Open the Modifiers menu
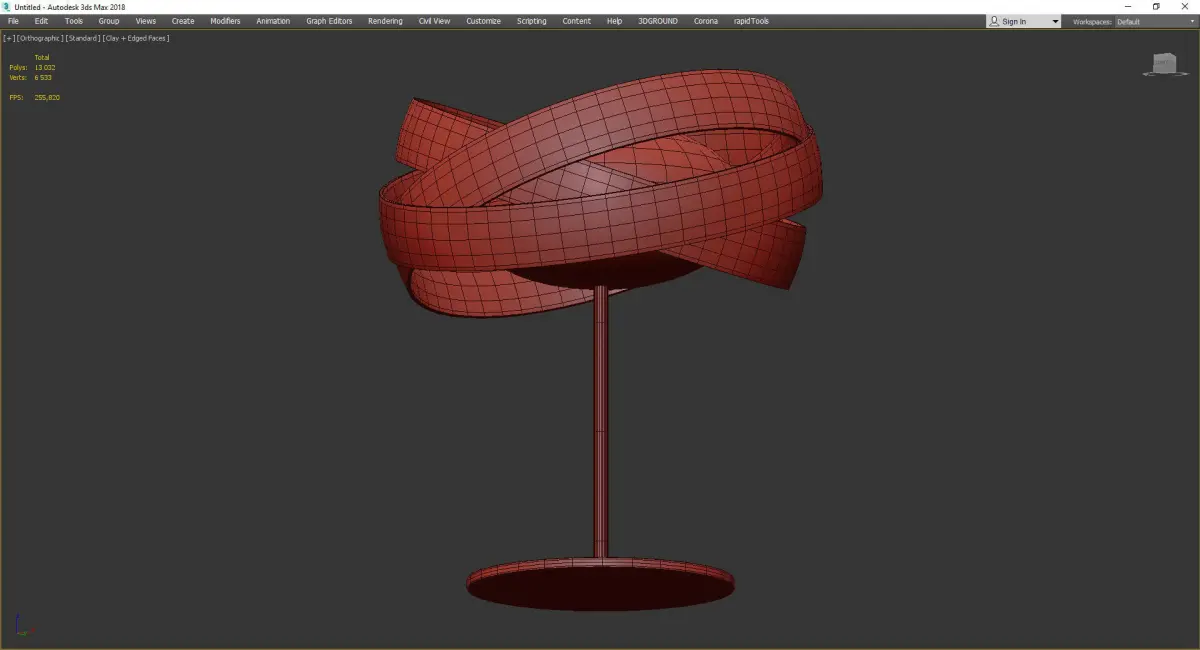 coord(225,21)
